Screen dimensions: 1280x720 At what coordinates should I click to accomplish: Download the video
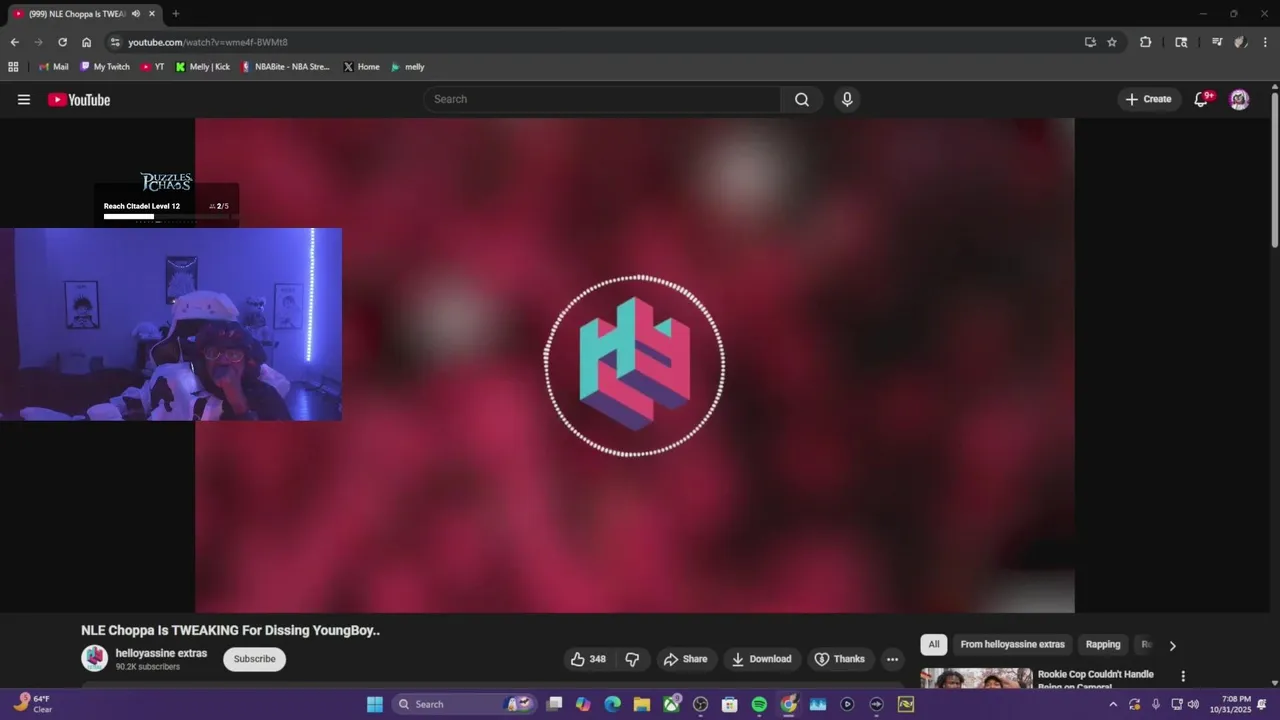(x=762, y=659)
